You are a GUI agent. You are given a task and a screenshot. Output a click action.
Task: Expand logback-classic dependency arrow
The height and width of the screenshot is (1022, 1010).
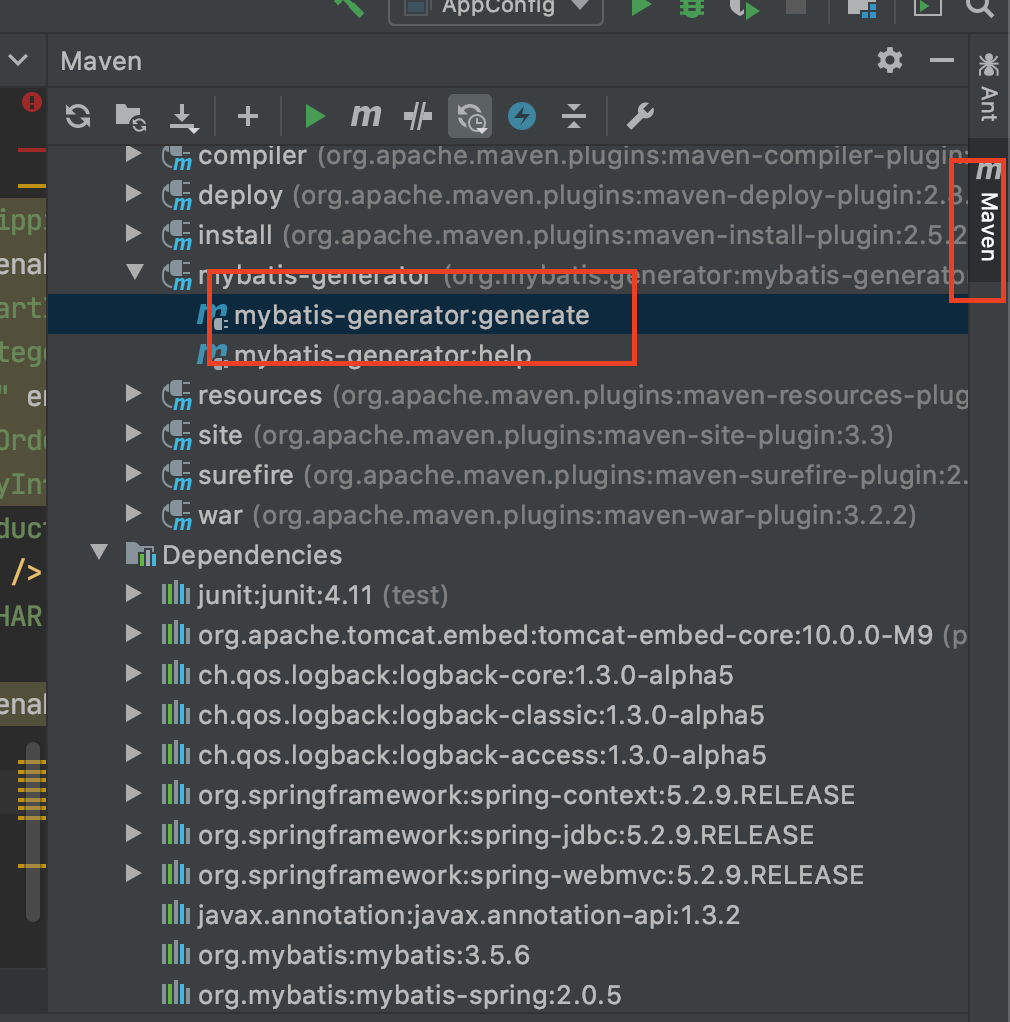pos(134,714)
